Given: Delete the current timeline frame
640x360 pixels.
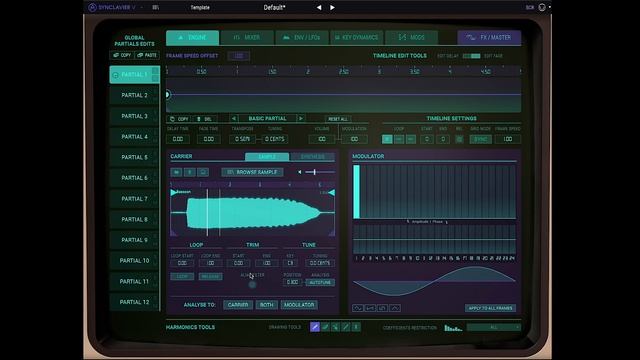Looking at the screenshot, I should [x=204, y=119].
